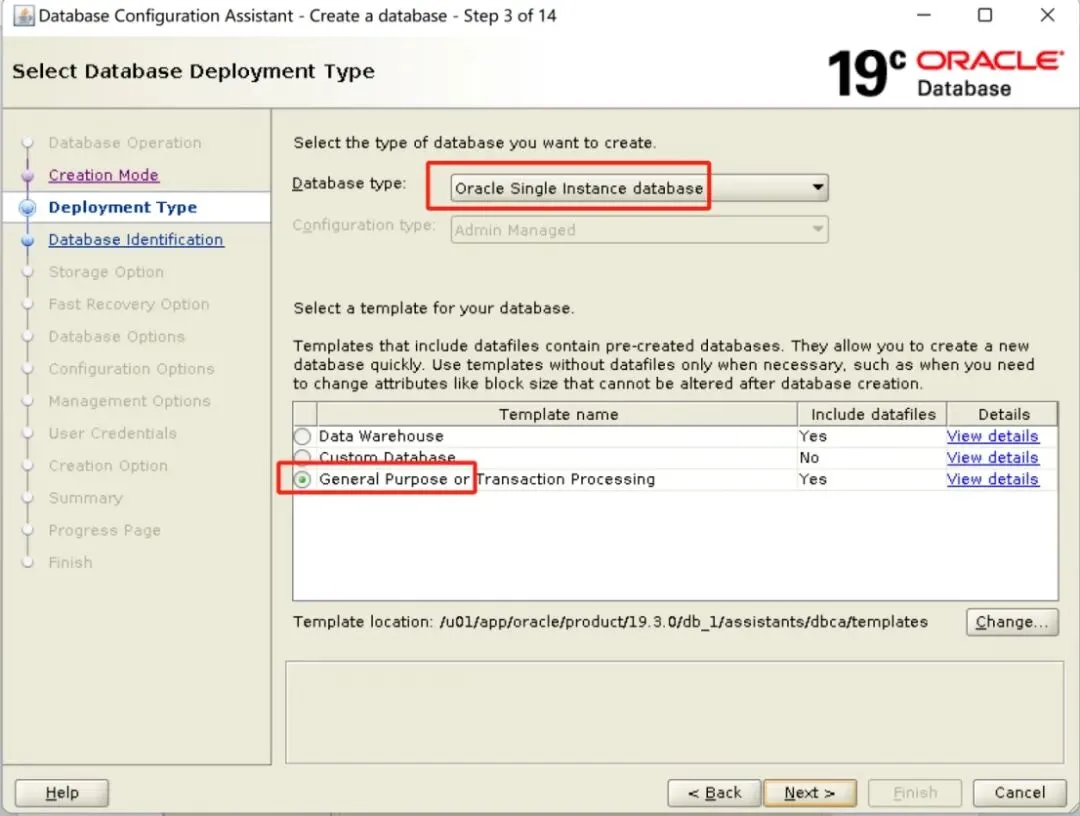Viewport: 1080px width, 816px height.
Task: Proceed with the Next > button
Action: [x=810, y=793]
